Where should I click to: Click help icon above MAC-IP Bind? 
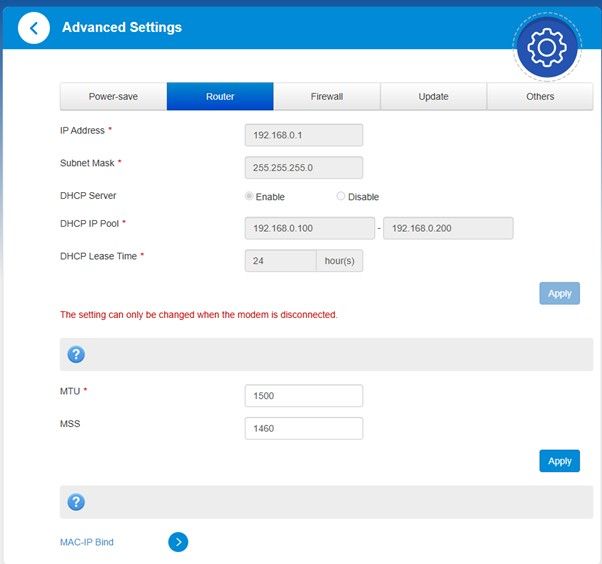(x=76, y=502)
